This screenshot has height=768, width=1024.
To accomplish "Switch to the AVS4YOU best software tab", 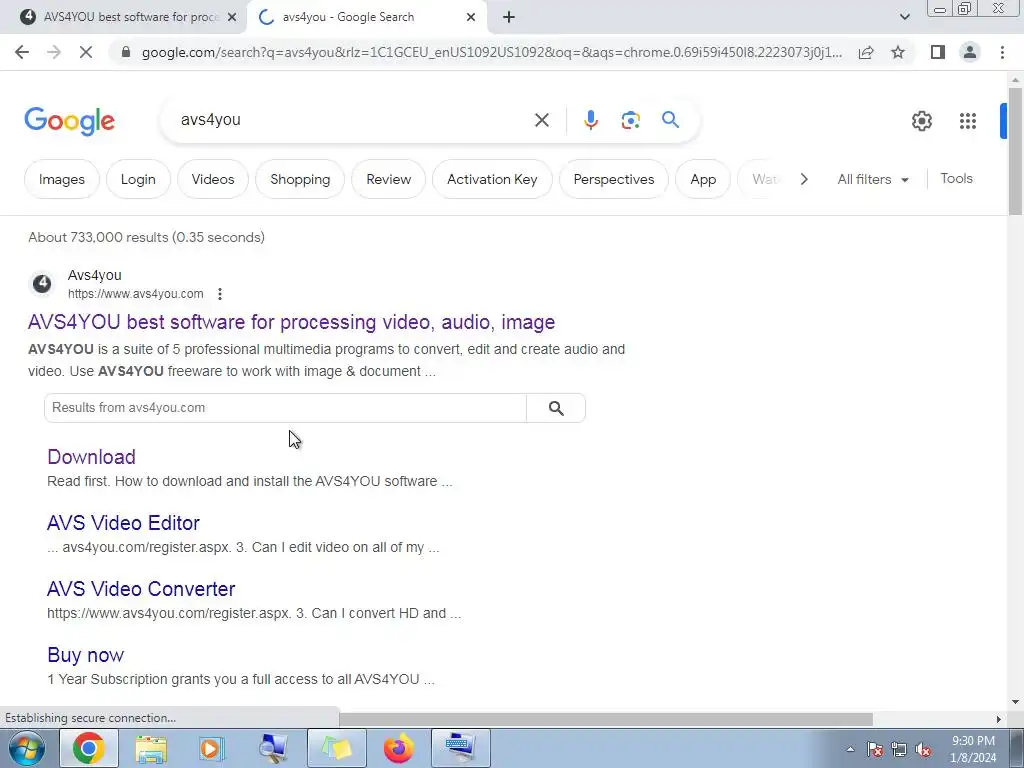I will 129,18.
